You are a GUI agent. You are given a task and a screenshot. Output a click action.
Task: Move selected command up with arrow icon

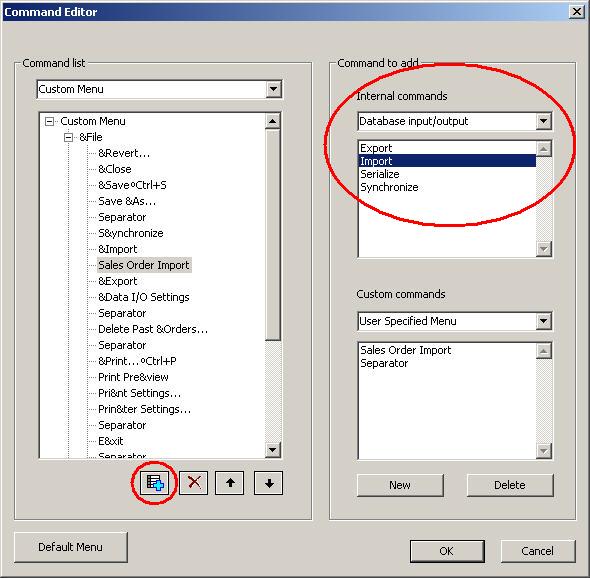pyautogui.click(x=230, y=482)
